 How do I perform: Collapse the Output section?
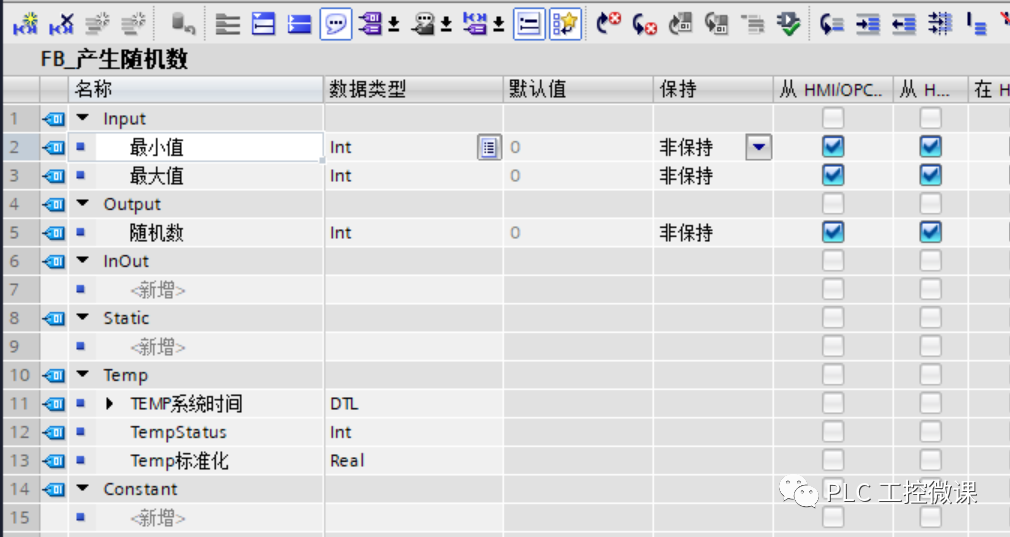click(x=82, y=203)
